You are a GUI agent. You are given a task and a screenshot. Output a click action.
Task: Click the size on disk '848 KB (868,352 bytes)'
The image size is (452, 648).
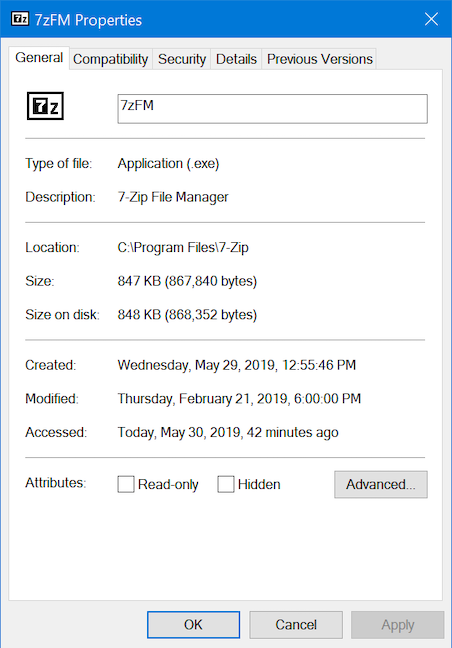[x=187, y=314]
